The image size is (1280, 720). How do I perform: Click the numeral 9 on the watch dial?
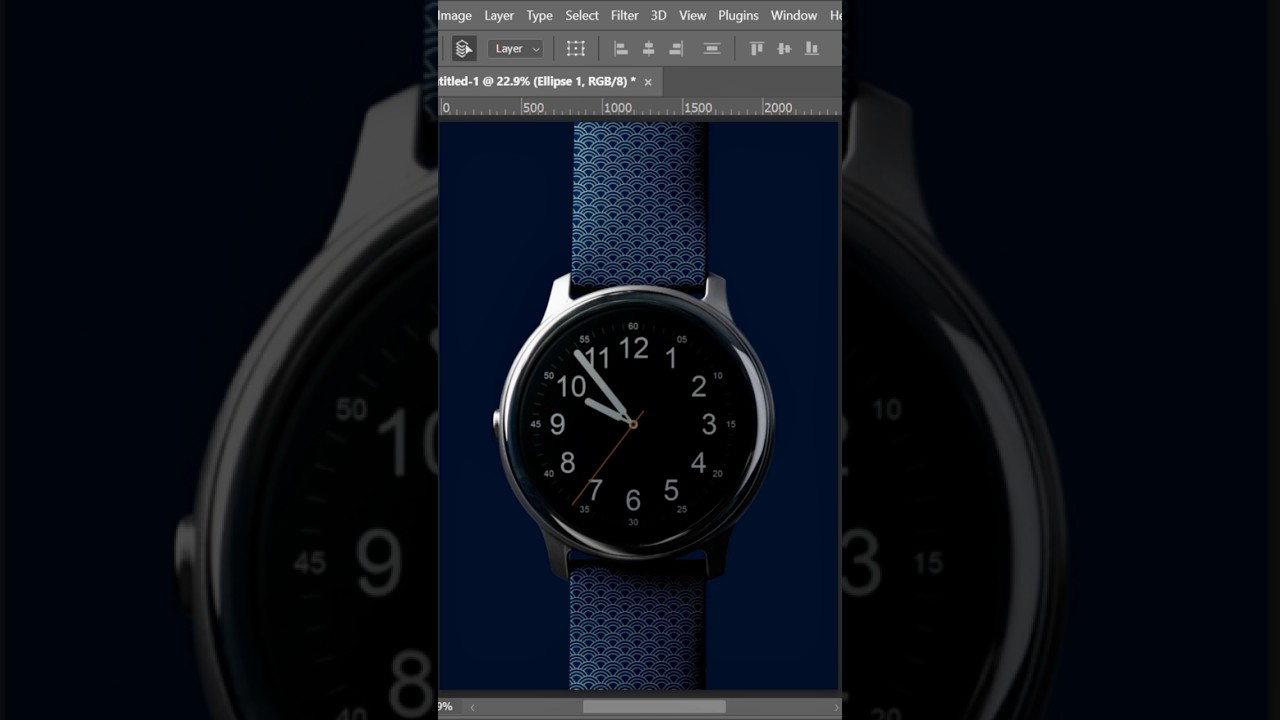tap(557, 424)
